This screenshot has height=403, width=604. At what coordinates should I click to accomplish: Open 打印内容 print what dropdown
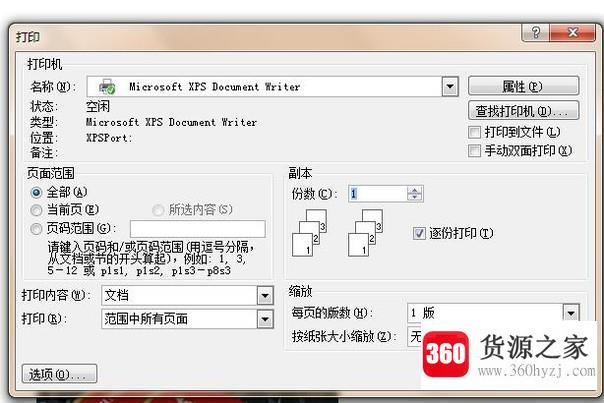tap(265, 296)
